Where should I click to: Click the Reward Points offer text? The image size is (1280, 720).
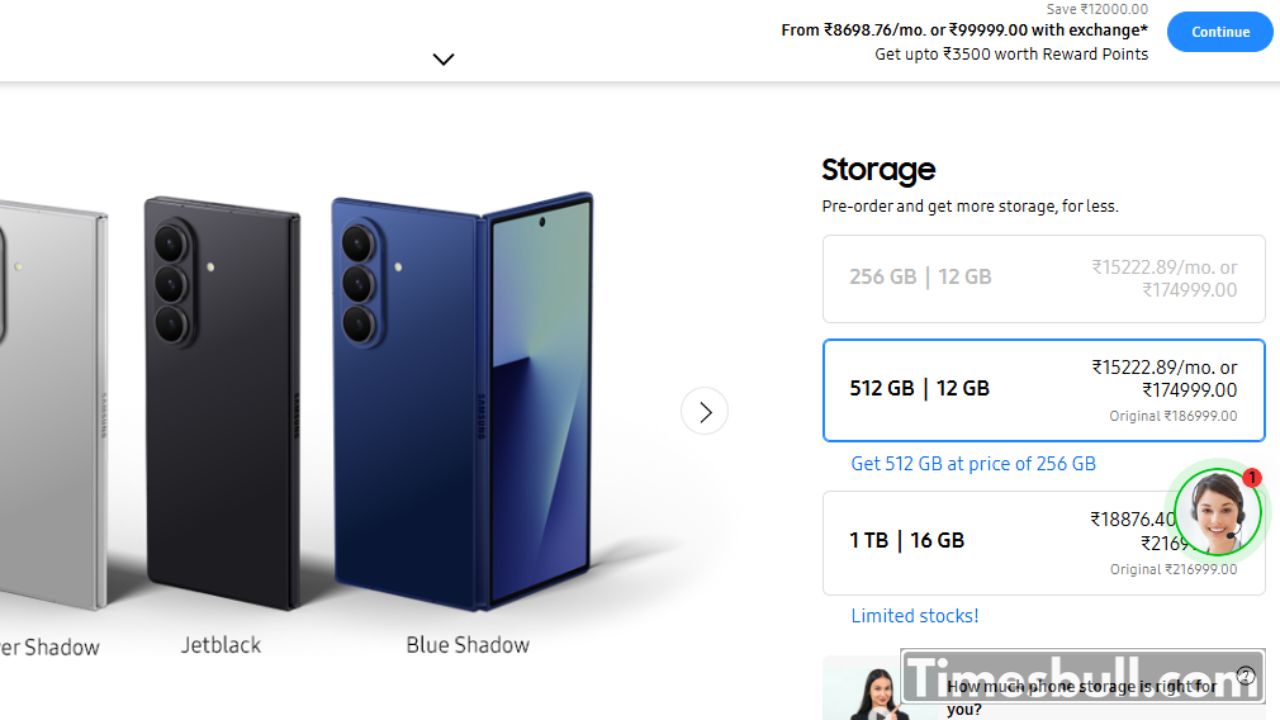[1010, 54]
